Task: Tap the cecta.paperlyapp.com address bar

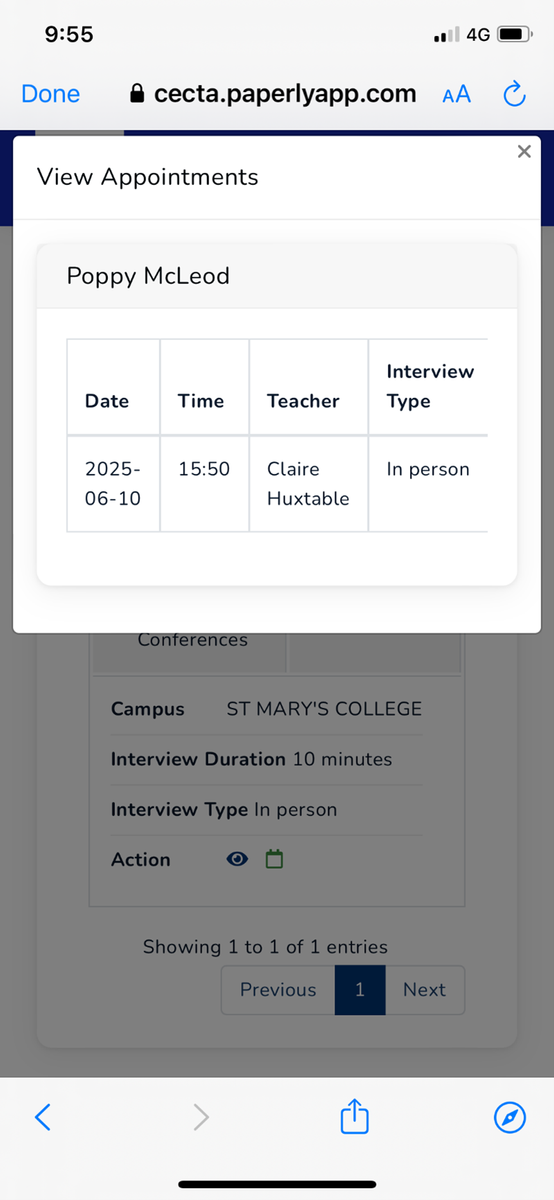Action: click(x=274, y=94)
